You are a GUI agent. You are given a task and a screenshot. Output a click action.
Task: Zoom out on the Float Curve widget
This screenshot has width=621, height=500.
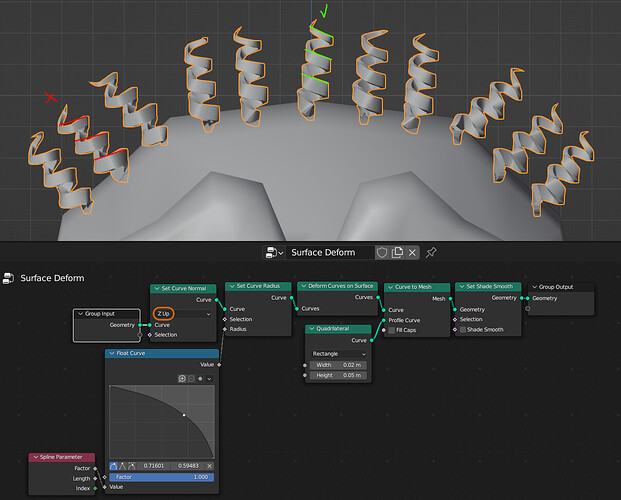click(191, 379)
